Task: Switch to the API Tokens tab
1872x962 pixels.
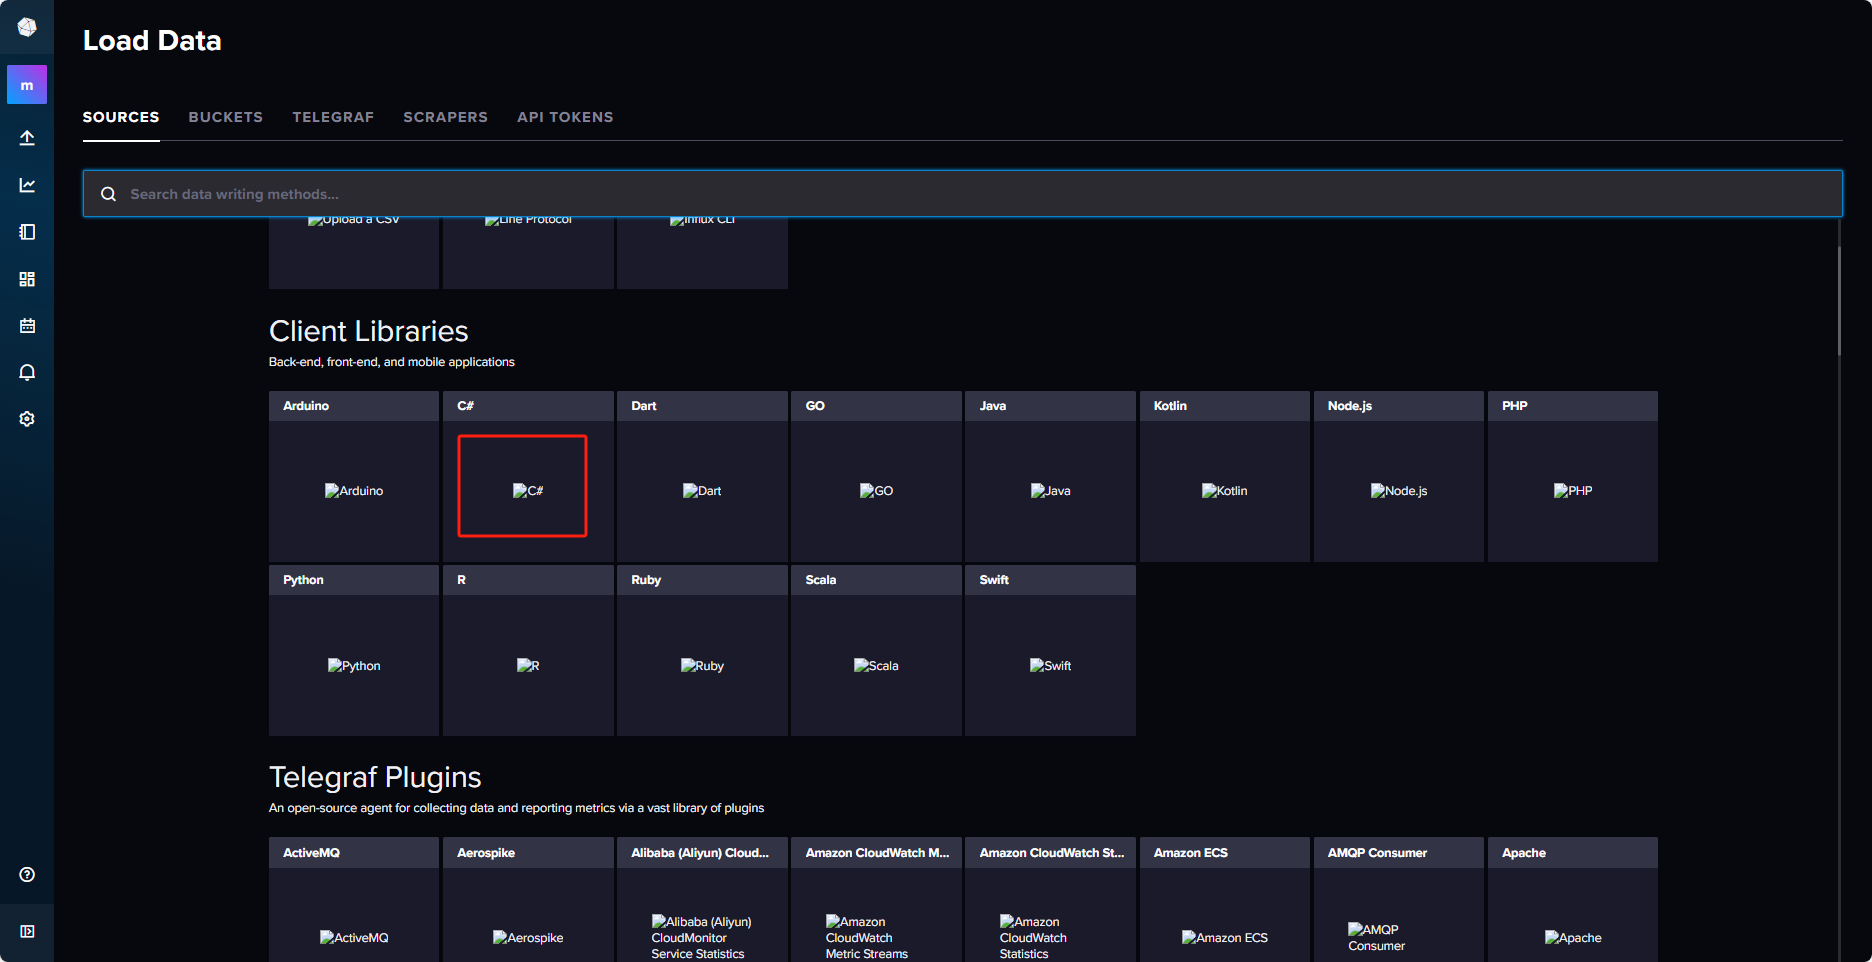Action: (565, 117)
